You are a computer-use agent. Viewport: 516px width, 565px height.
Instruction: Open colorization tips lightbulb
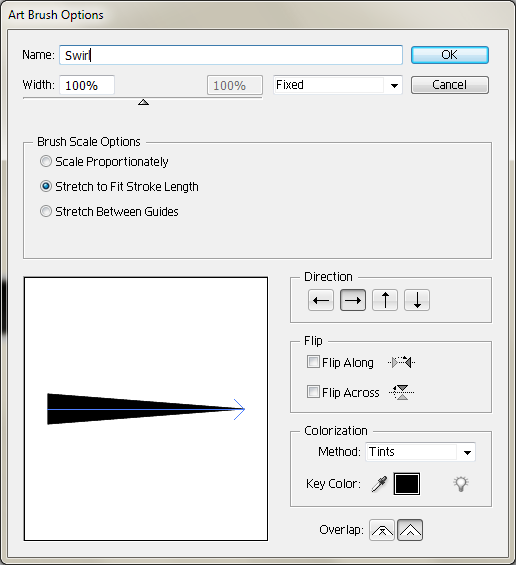click(461, 484)
